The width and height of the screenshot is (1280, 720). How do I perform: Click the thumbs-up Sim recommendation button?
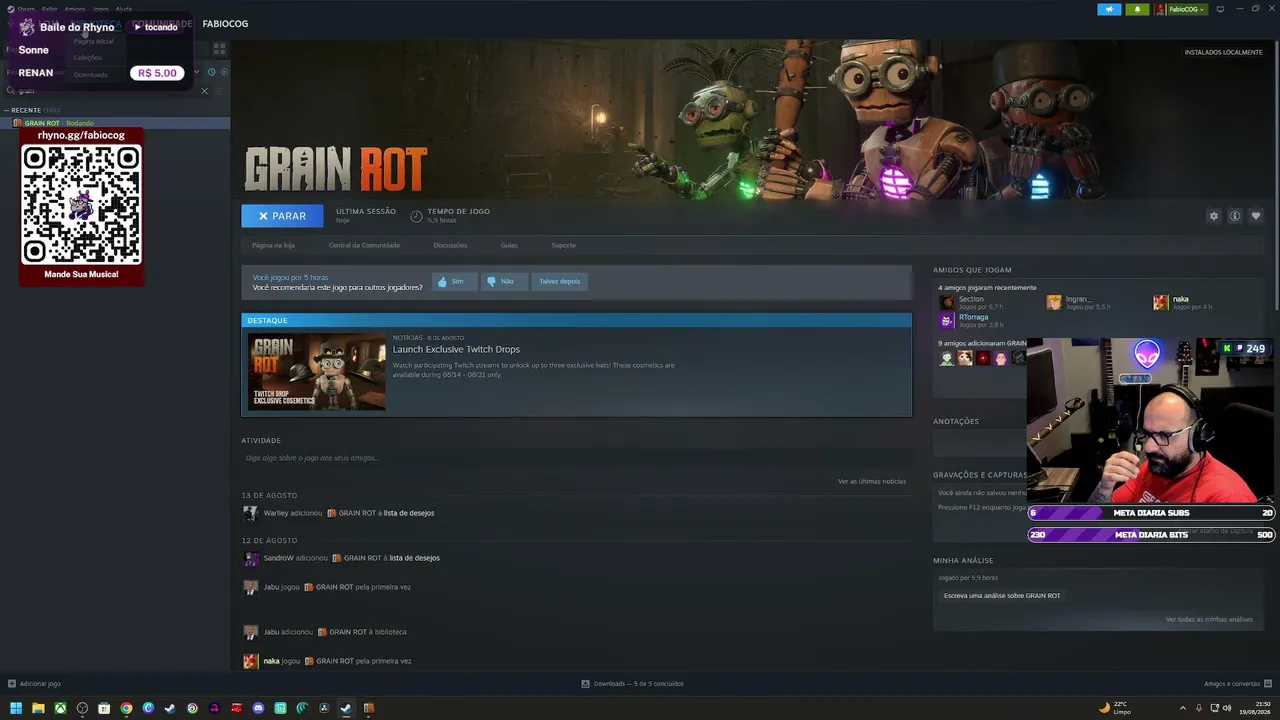tap(454, 281)
